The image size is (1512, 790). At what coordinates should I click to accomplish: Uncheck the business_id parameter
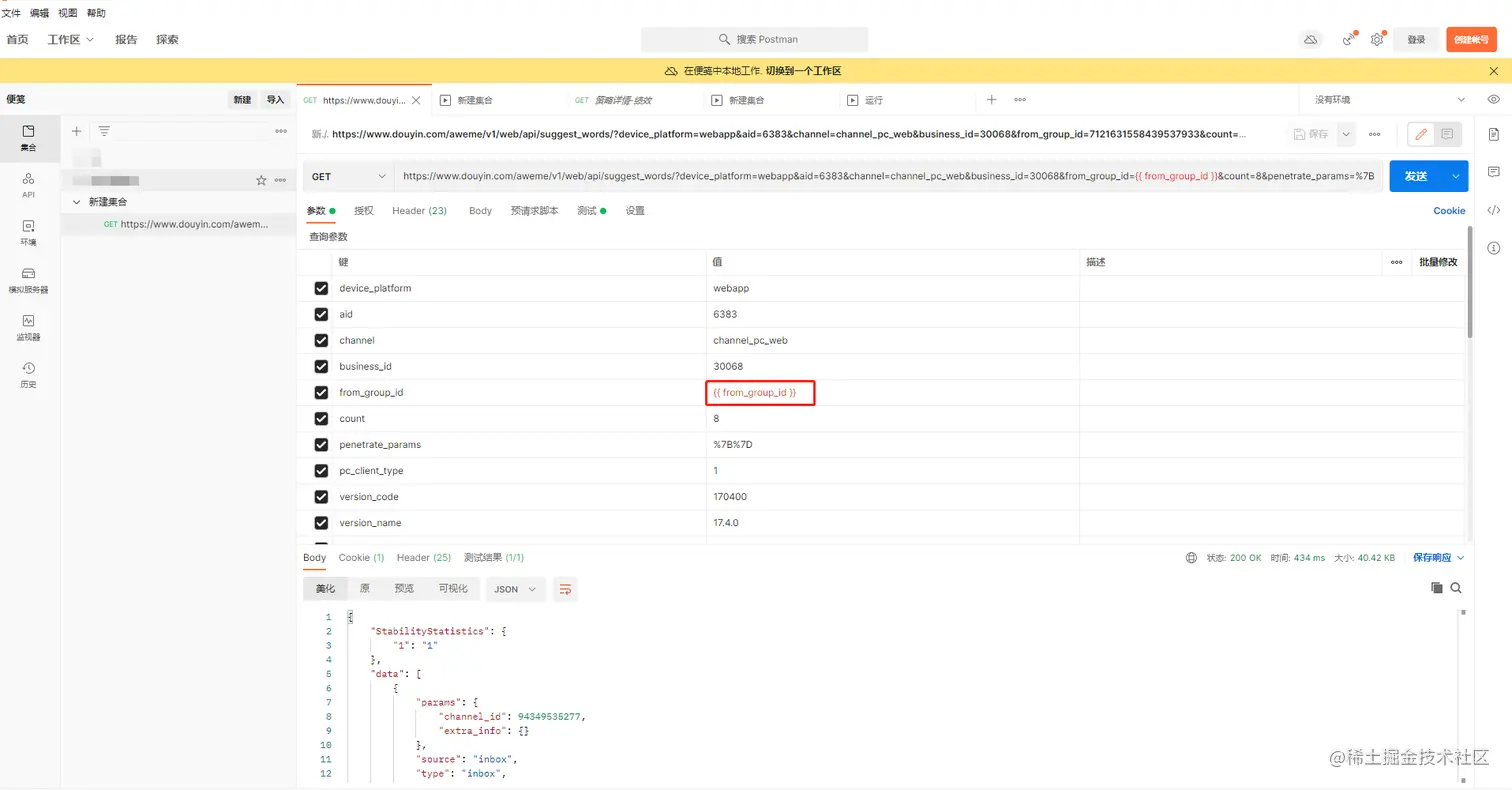321,366
